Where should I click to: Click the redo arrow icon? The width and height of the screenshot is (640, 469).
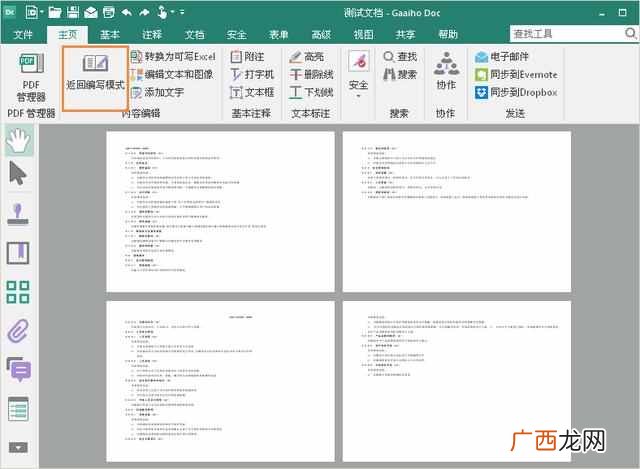(x=144, y=13)
